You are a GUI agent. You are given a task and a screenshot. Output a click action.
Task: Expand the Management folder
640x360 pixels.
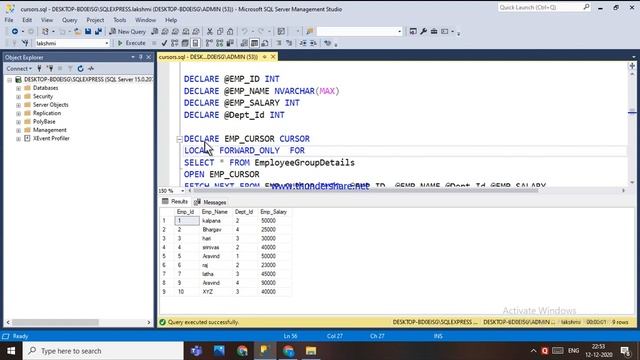click(x=18, y=130)
